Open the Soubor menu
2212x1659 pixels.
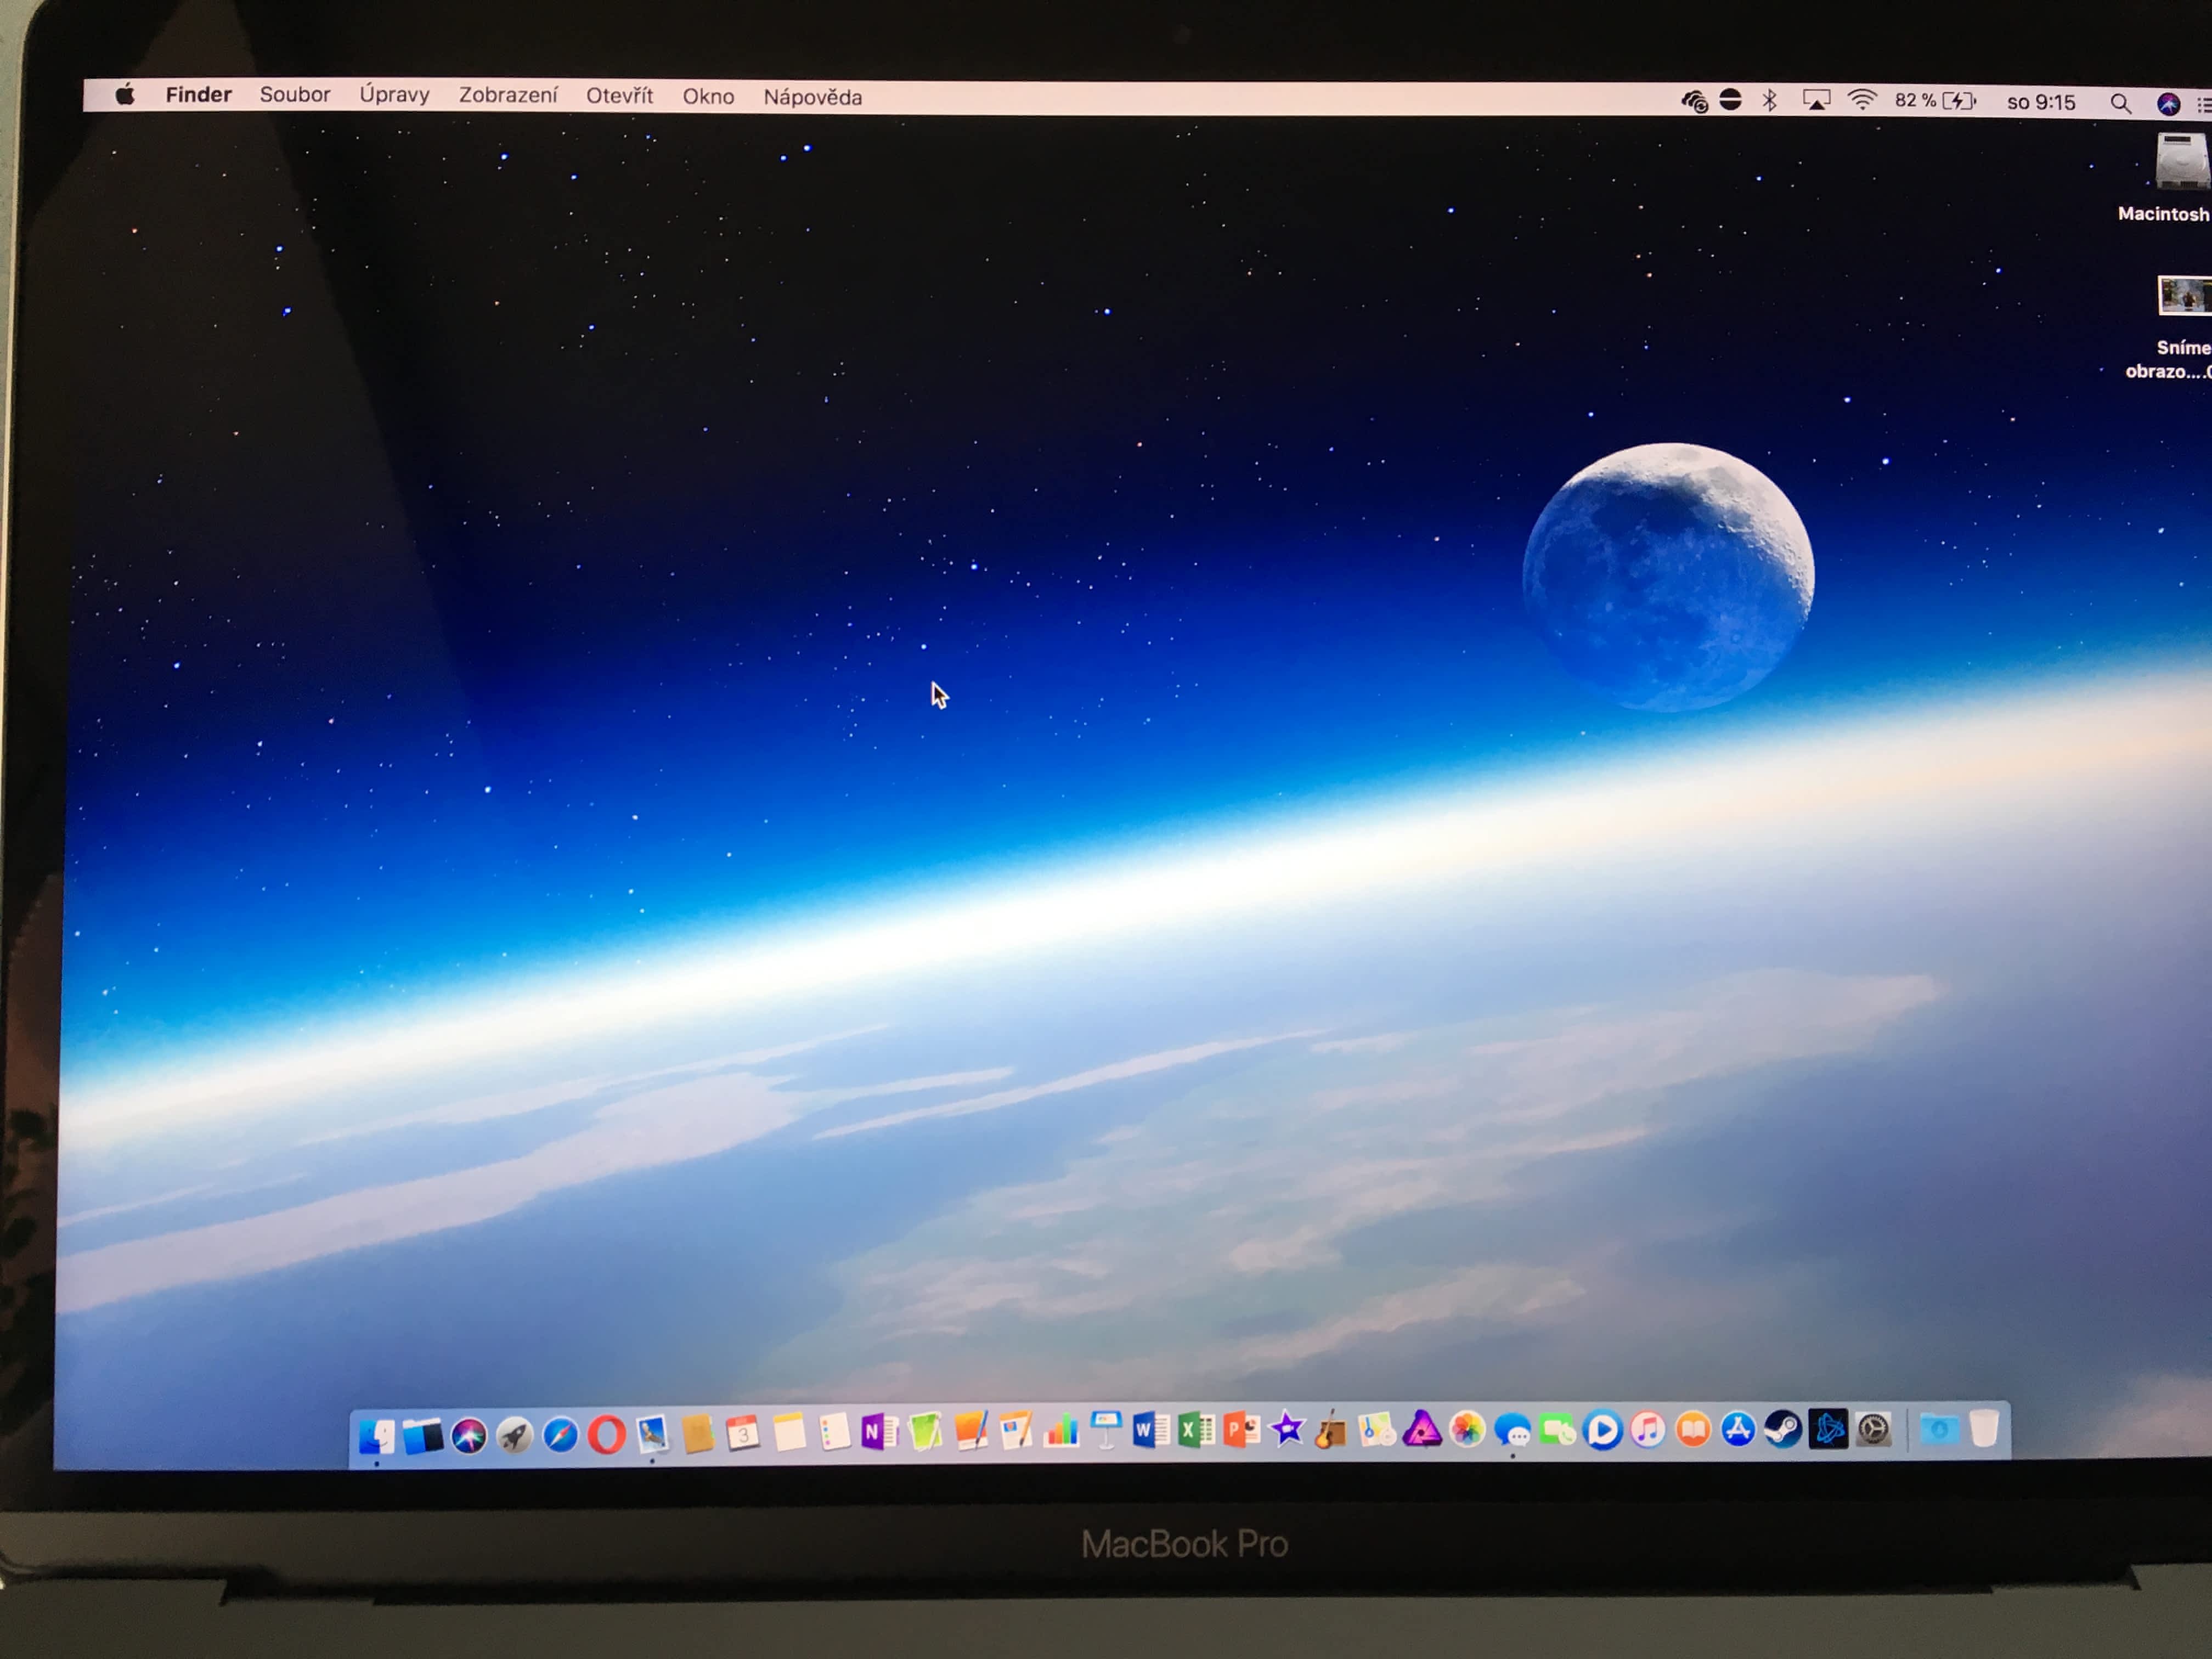pos(294,95)
